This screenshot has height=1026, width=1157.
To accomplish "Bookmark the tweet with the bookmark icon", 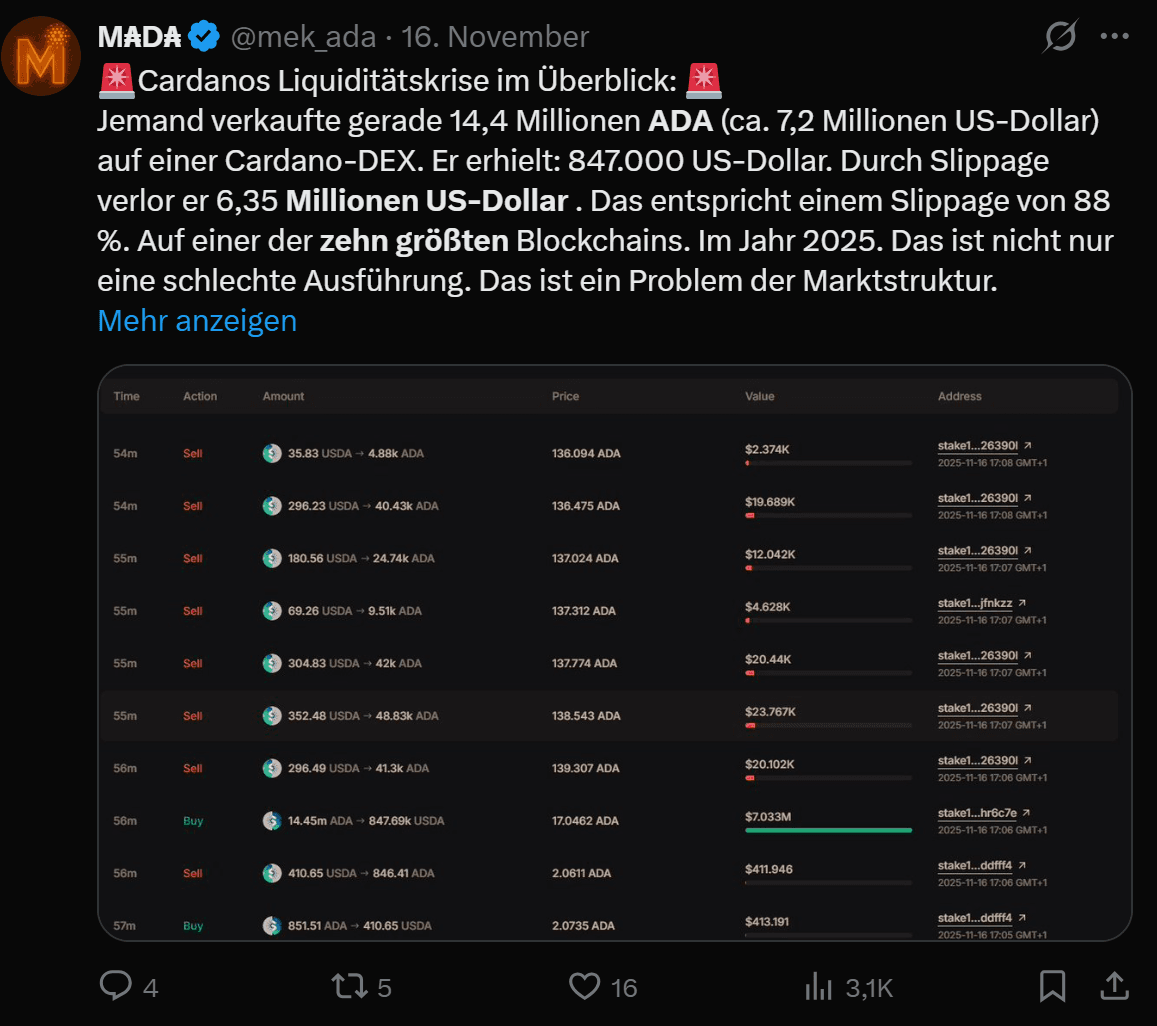I will [1052, 986].
